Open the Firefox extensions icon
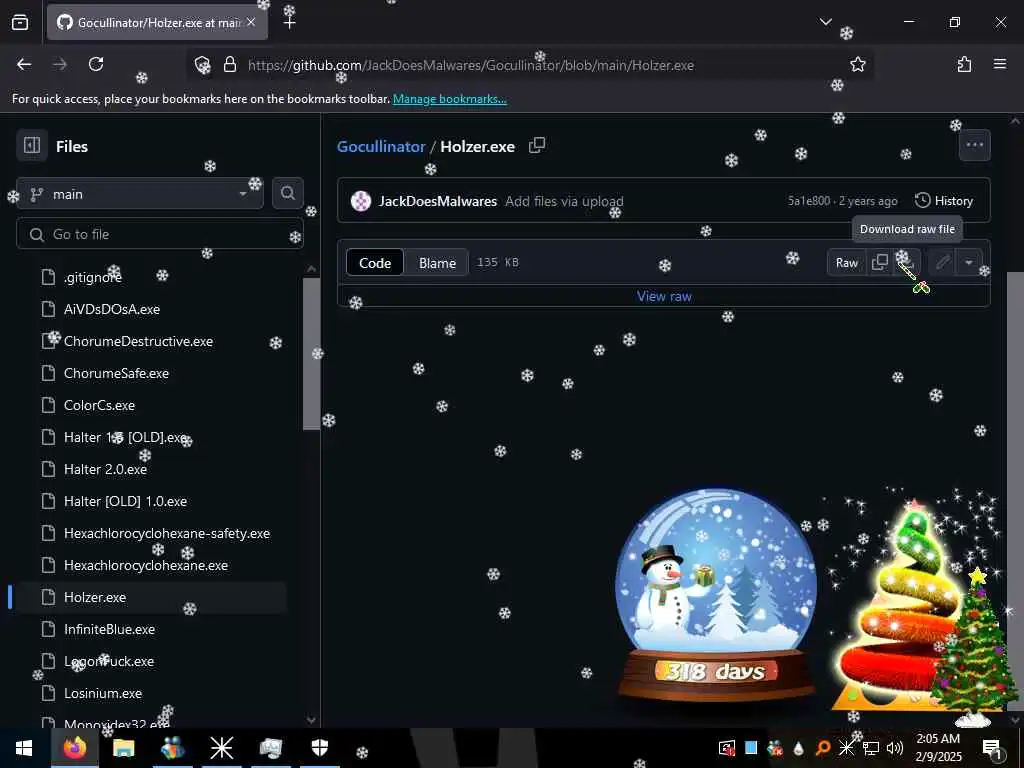The image size is (1024, 768). click(964, 64)
